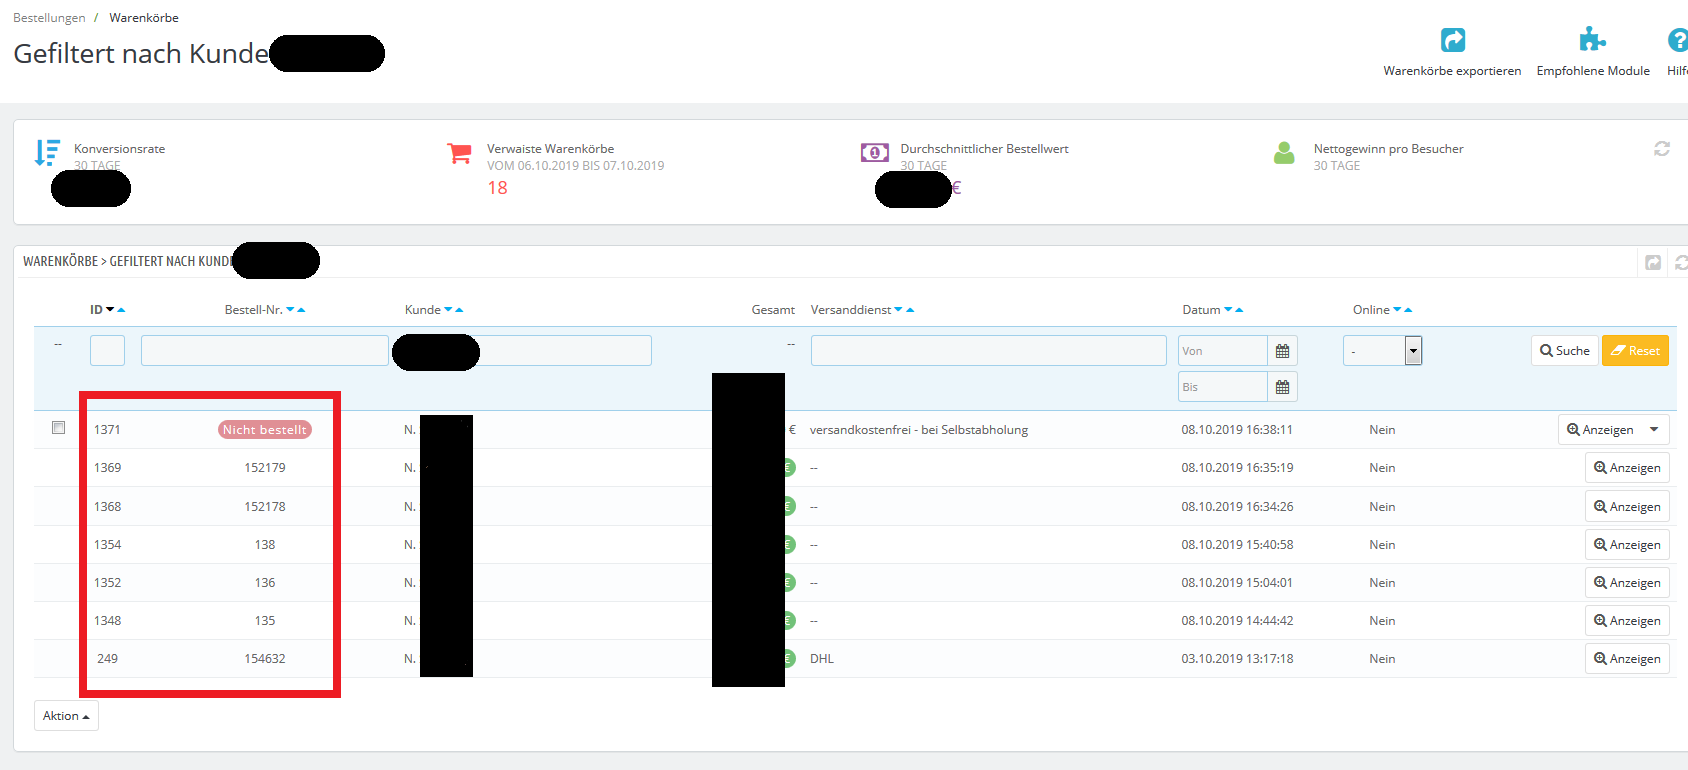Click order number 154632

(265, 659)
